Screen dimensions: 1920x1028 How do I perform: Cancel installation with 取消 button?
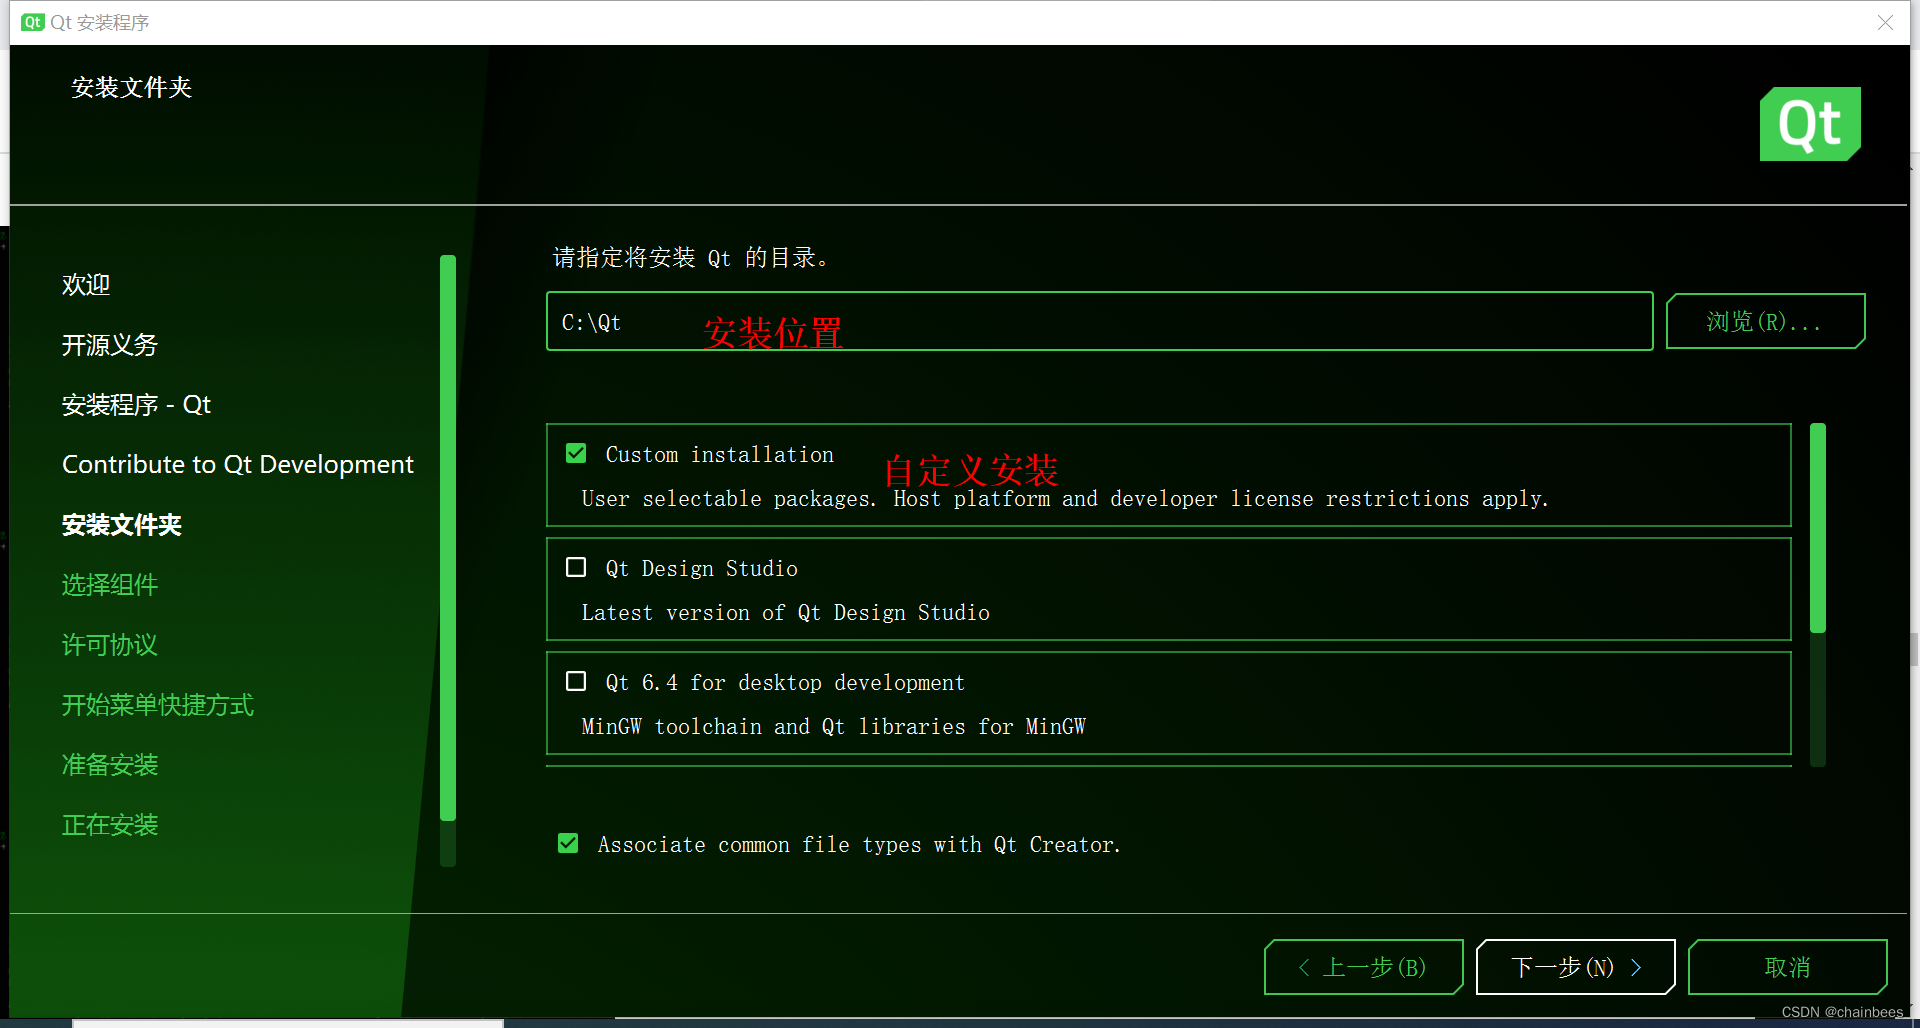point(1787,967)
